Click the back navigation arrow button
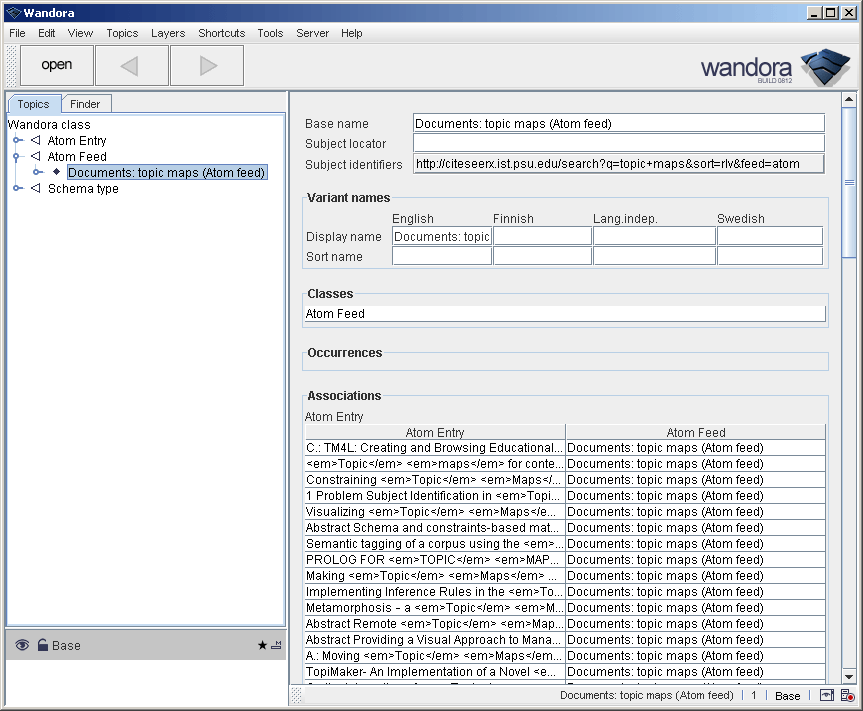Viewport: 863px width, 711px height. pos(132,66)
